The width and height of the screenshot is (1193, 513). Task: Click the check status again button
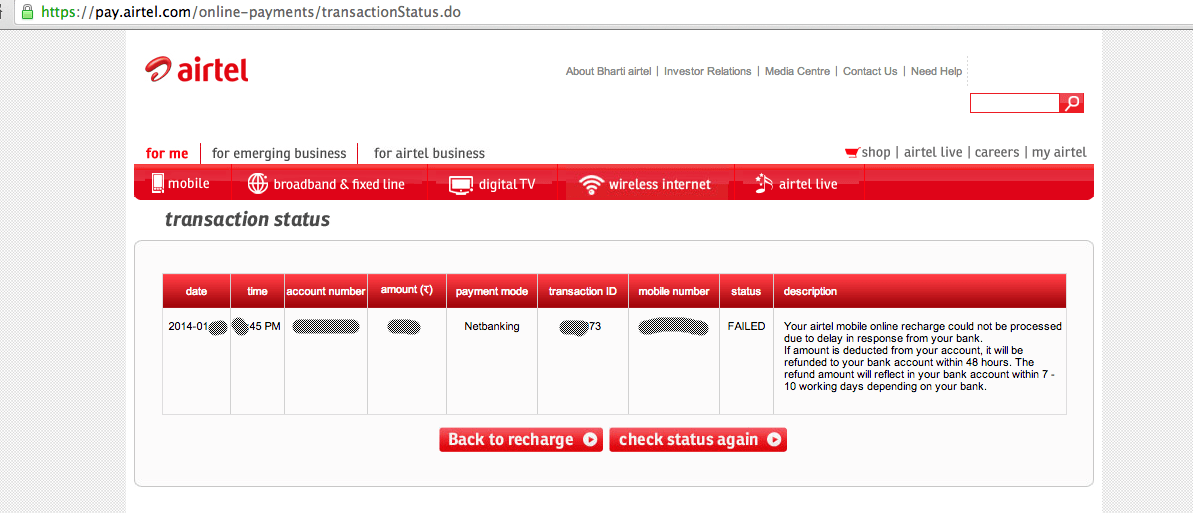698,439
